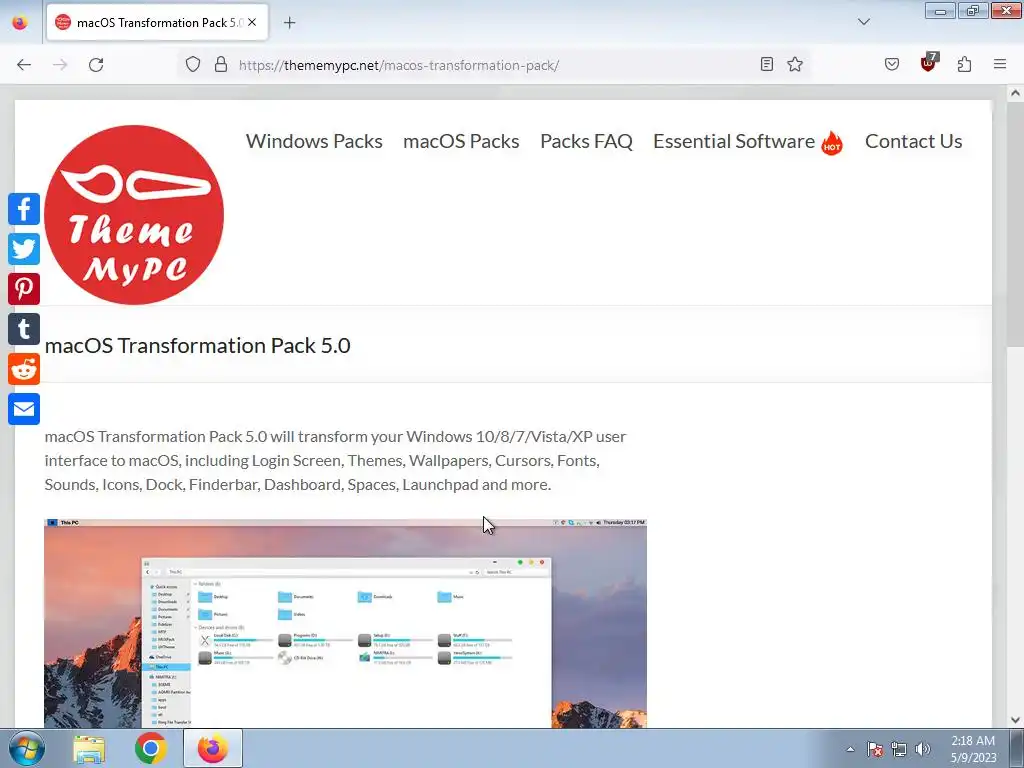Save page to Pocket
The height and width of the screenshot is (768, 1024).
[x=892, y=64]
